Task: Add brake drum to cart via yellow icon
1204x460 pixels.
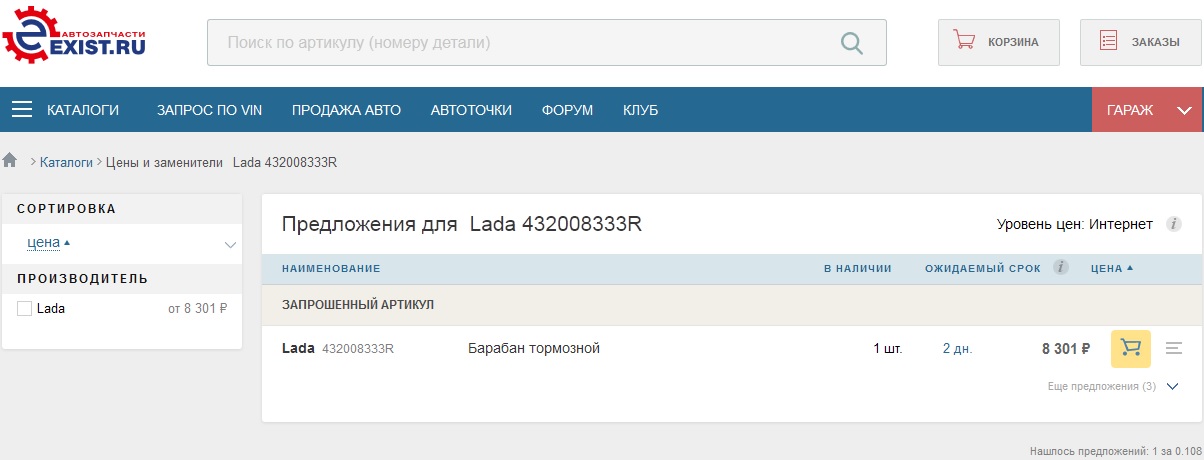Action: 1131,348
